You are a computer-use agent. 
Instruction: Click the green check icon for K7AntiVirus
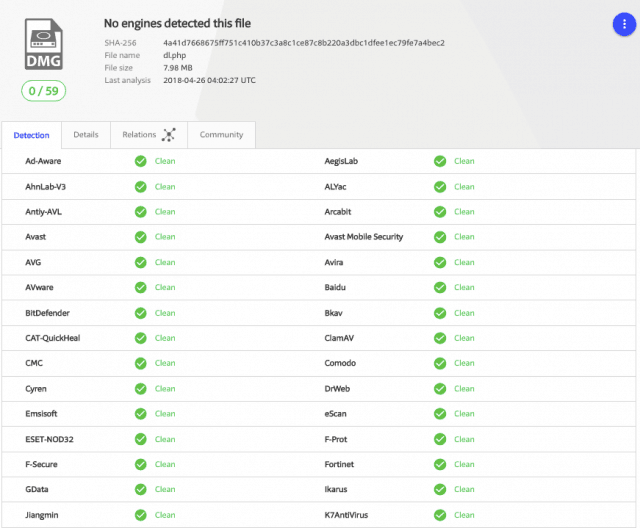point(440,515)
